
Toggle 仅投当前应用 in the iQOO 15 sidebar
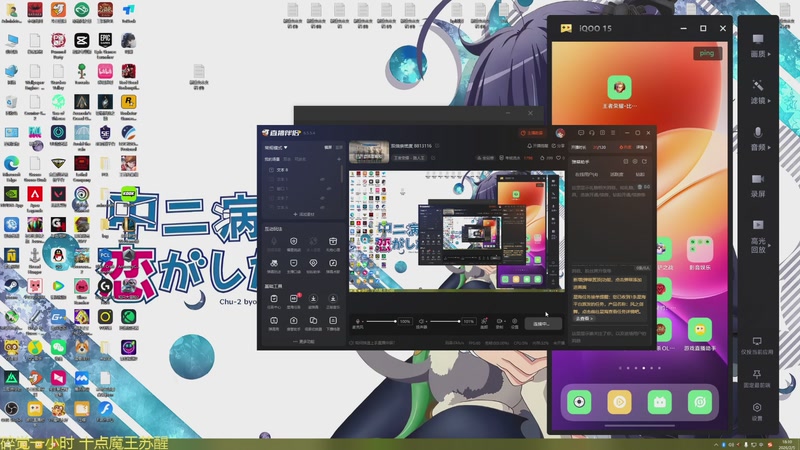point(757,345)
